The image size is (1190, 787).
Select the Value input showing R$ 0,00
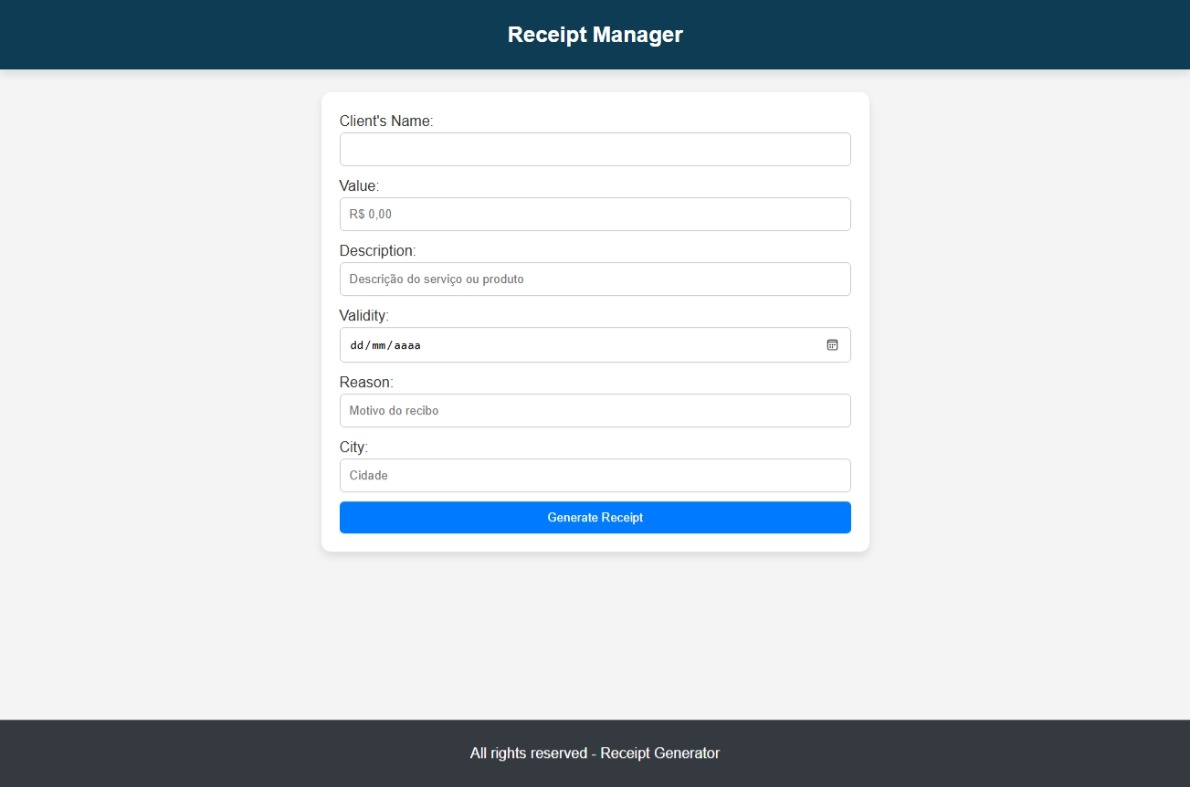click(595, 213)
